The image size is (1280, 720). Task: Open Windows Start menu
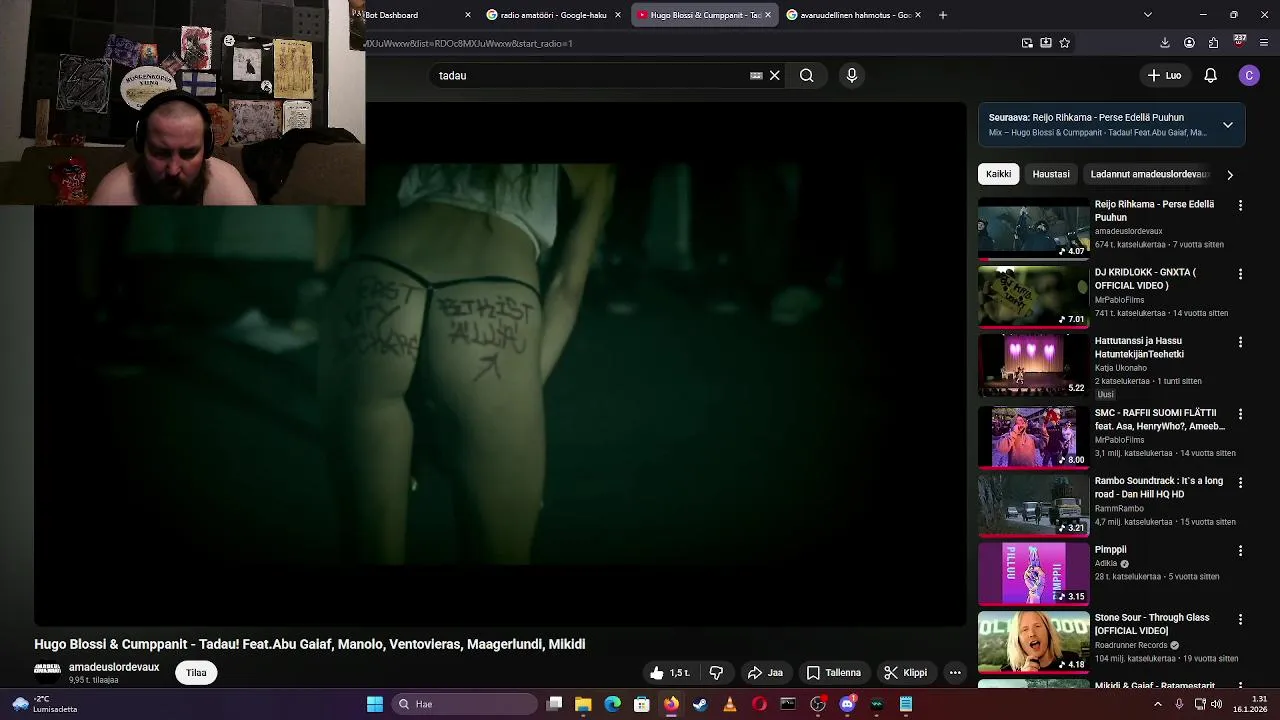(375, 704)
